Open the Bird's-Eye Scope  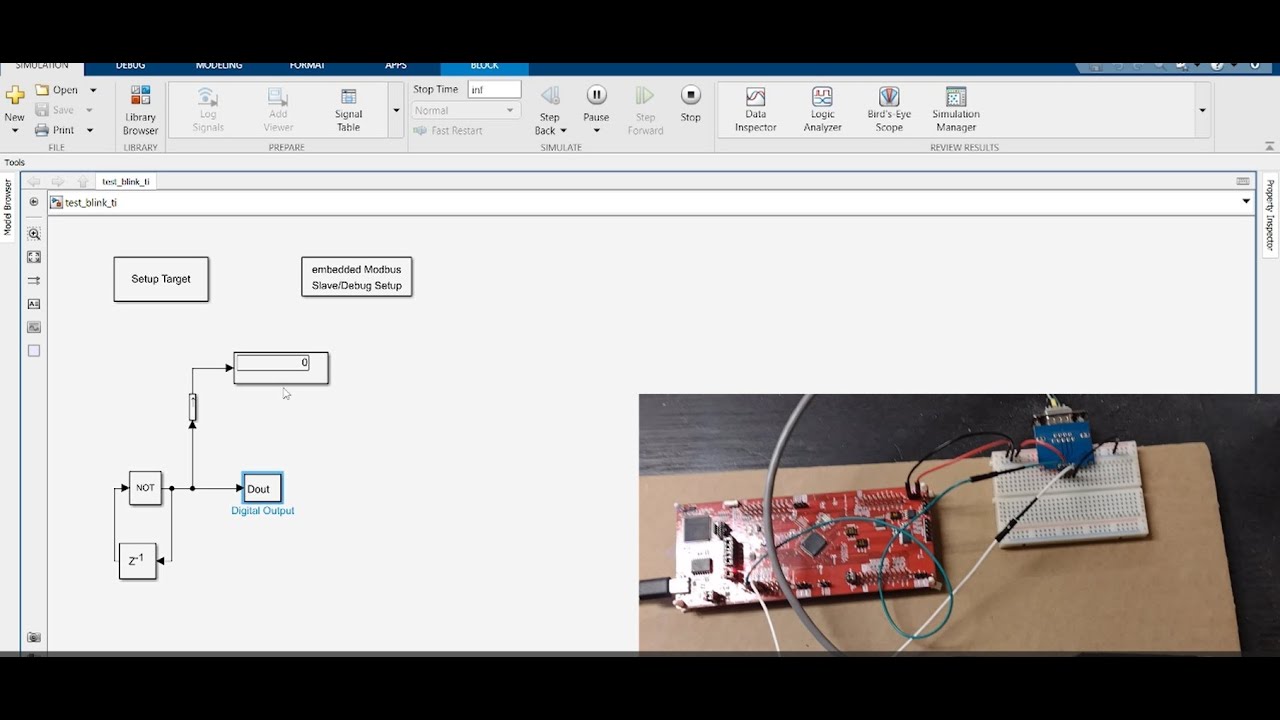pos(889,109)
